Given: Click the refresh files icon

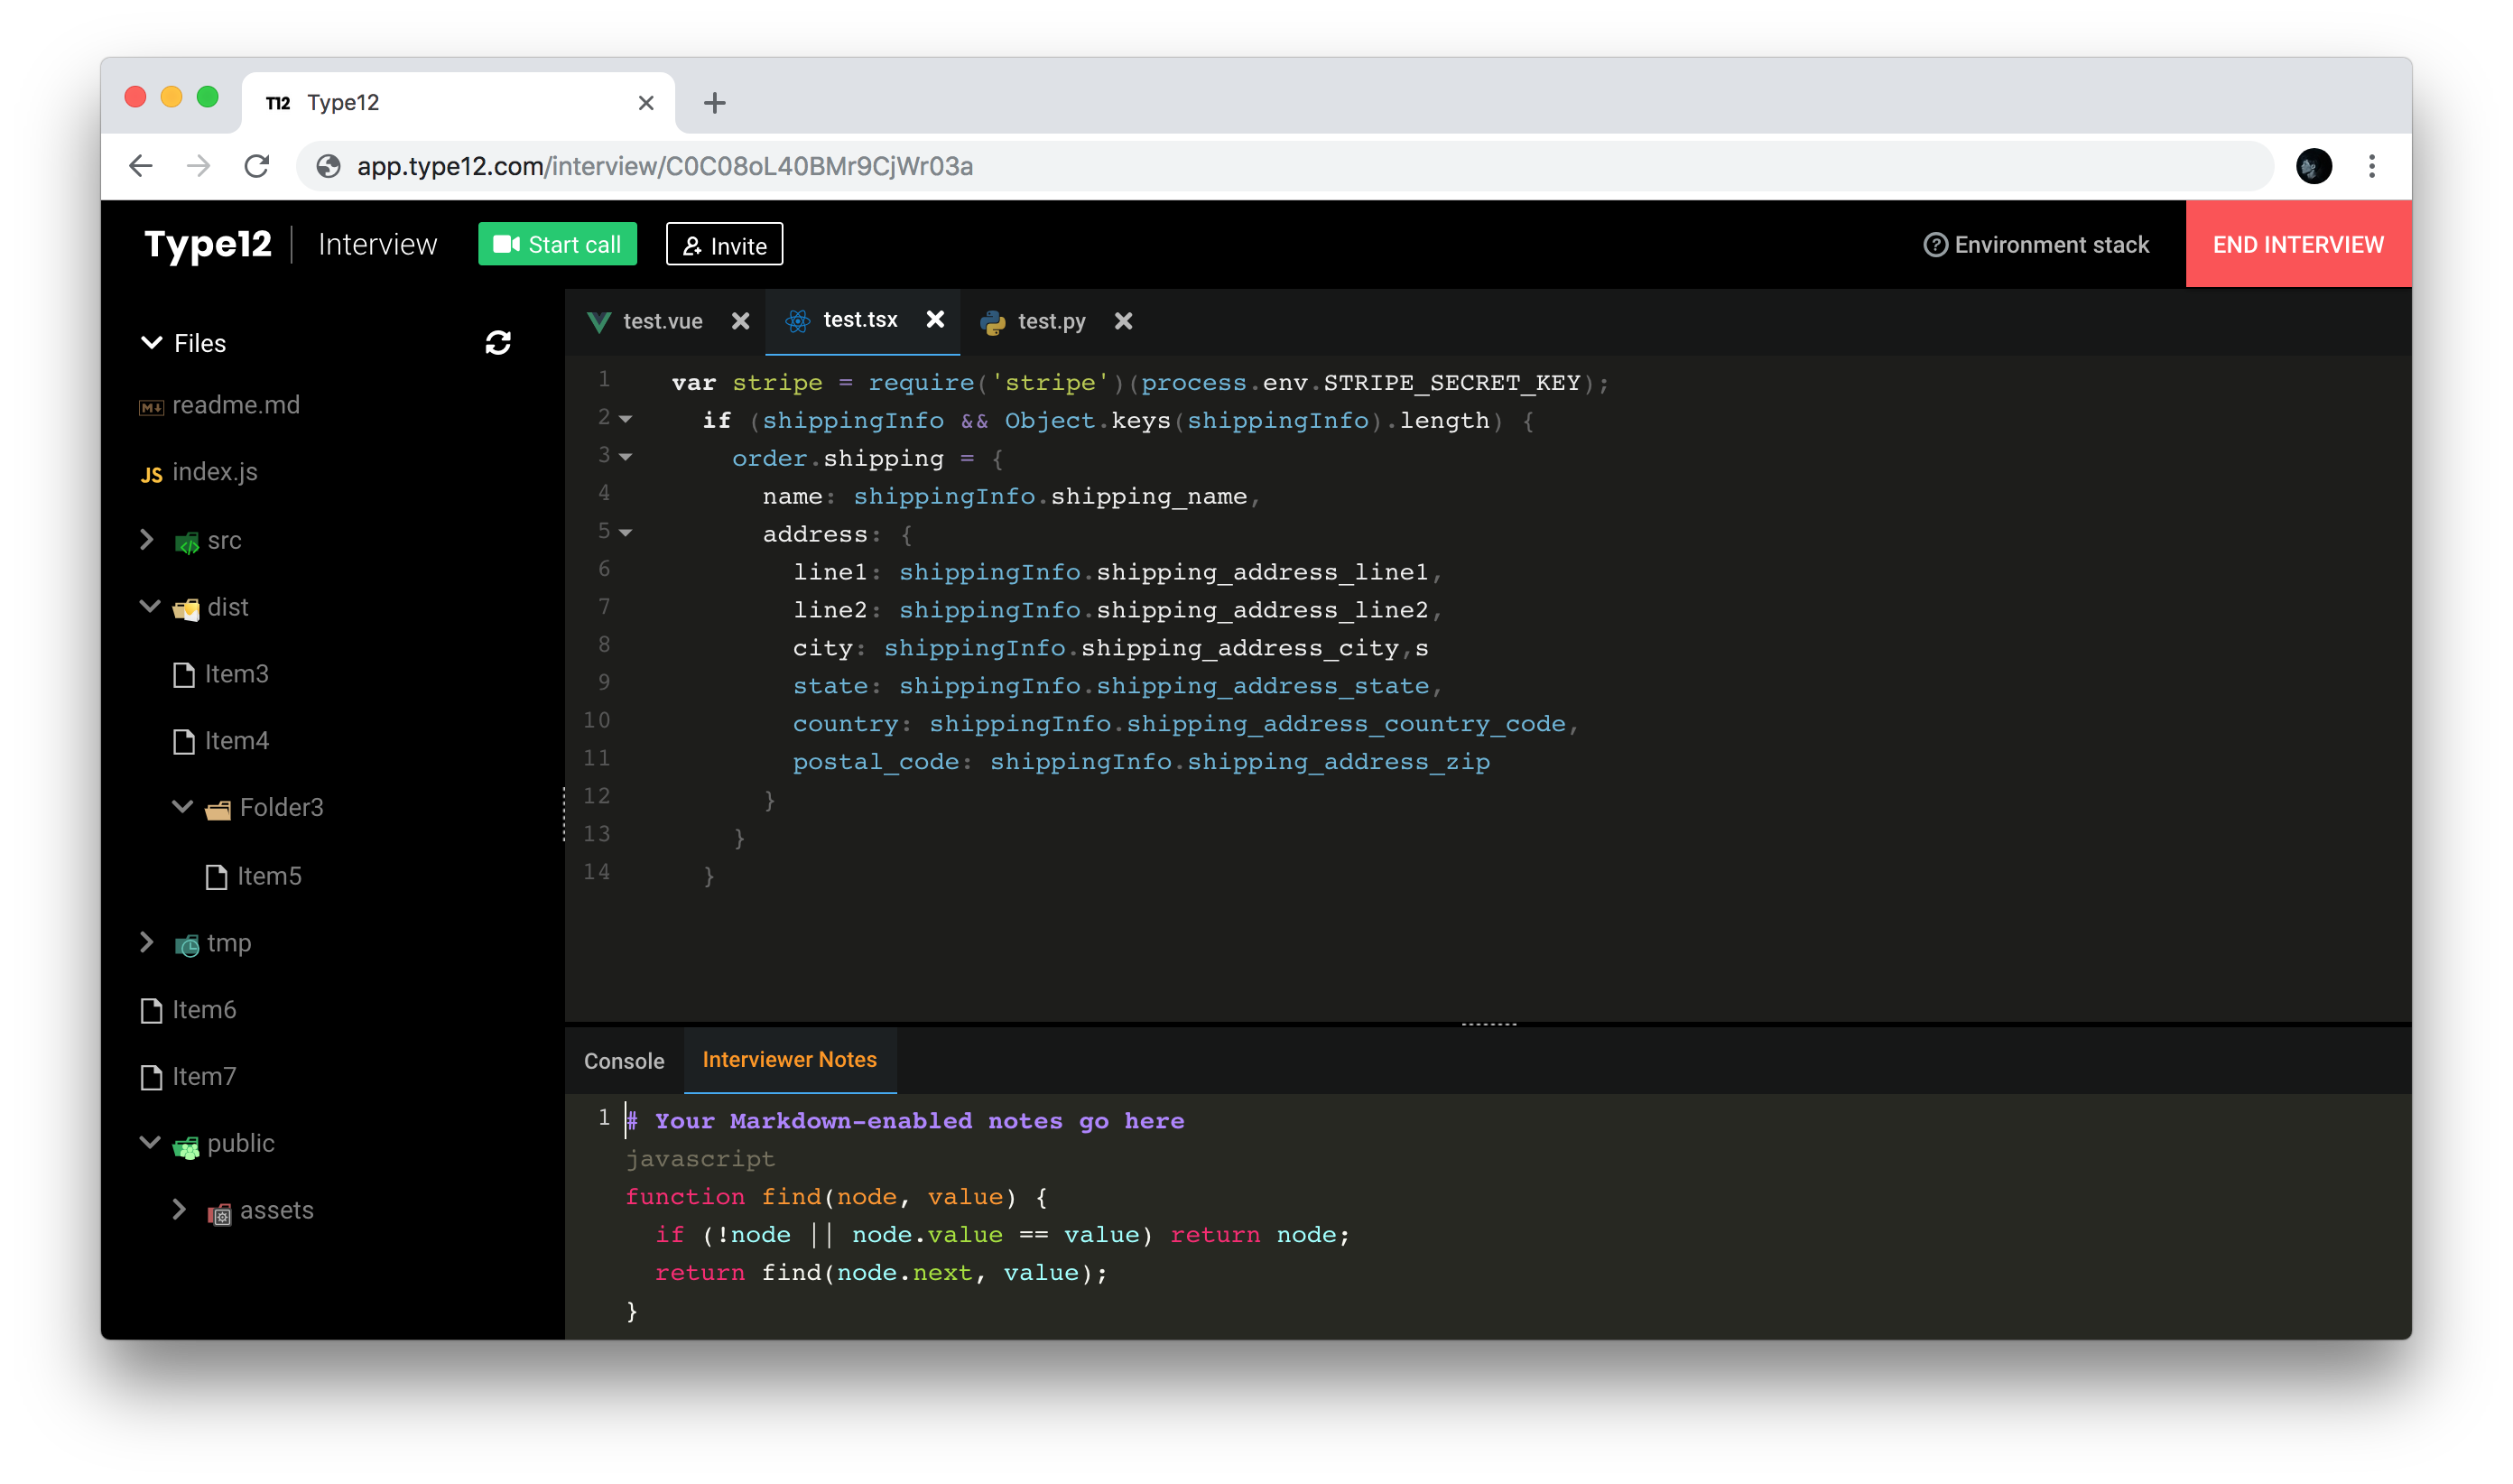Looking at the screenshot, I should 498,343.
